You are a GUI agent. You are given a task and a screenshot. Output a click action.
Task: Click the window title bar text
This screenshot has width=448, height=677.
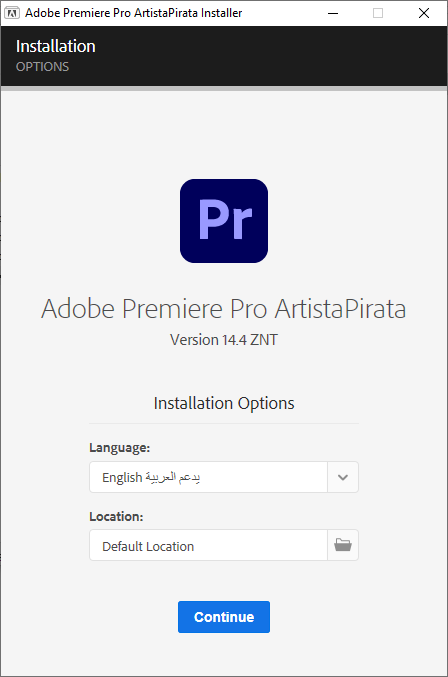133,13
